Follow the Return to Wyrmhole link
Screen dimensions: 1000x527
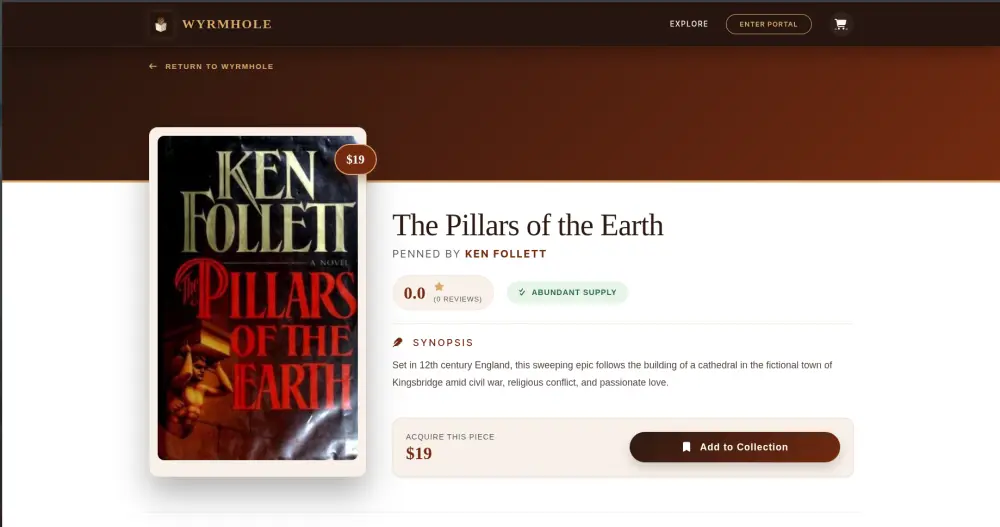pyautogui.click(x=211, y=66)
